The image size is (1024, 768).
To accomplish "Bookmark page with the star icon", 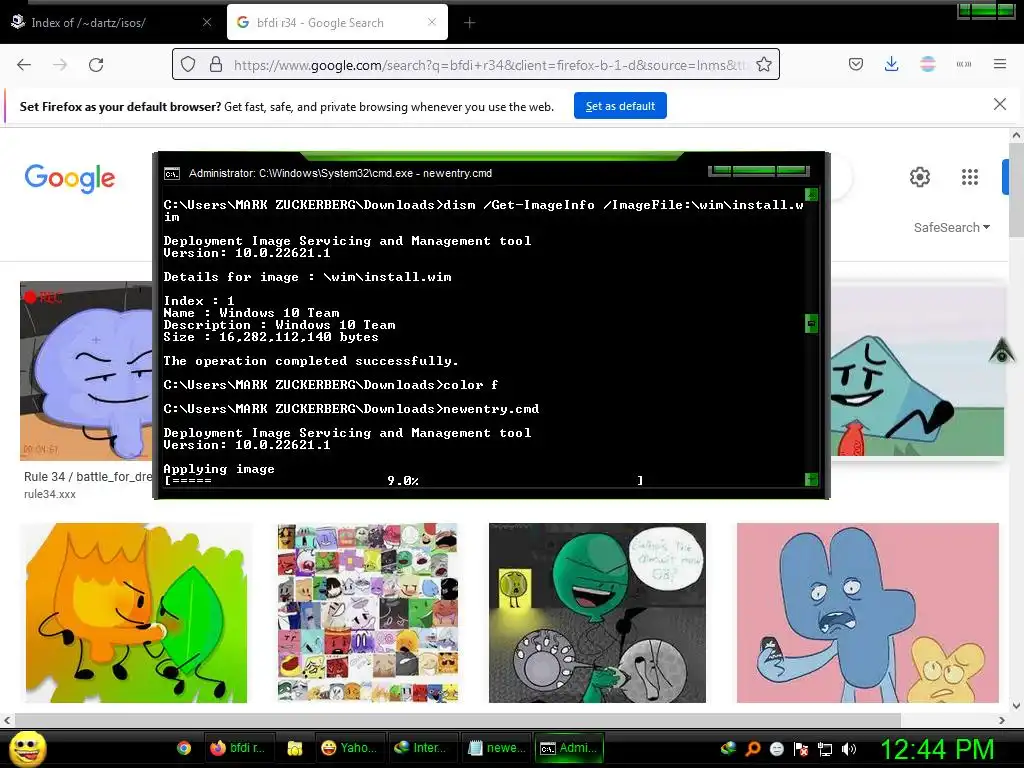I will point(763,65).
